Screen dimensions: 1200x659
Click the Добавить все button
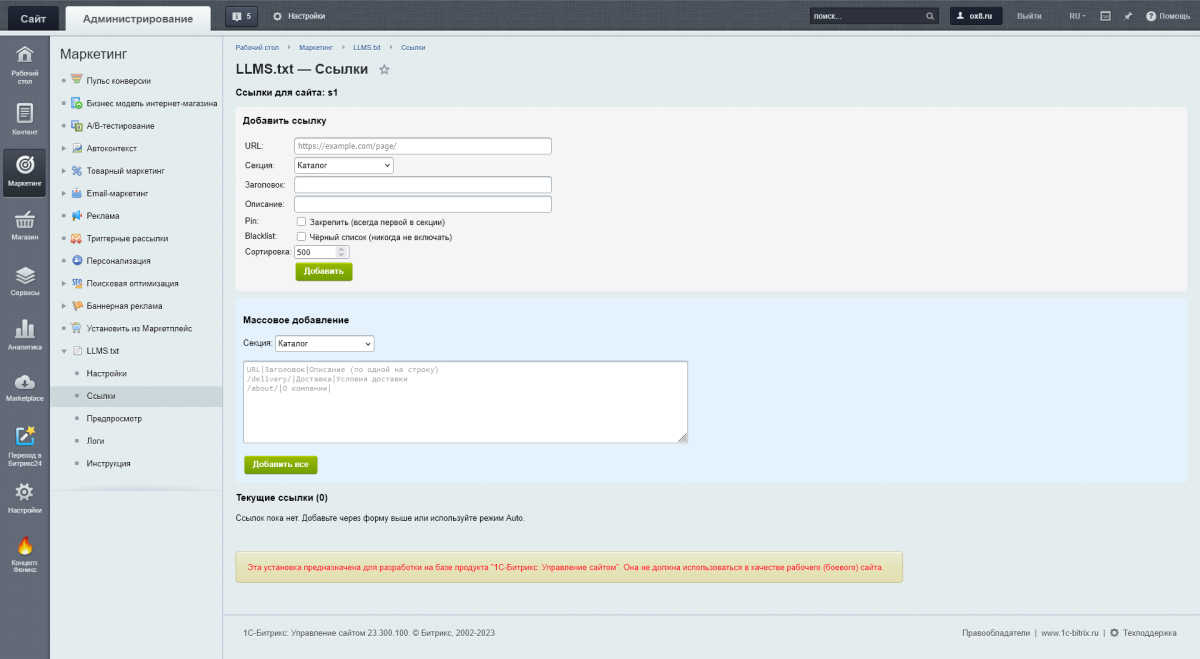(280, 465)
